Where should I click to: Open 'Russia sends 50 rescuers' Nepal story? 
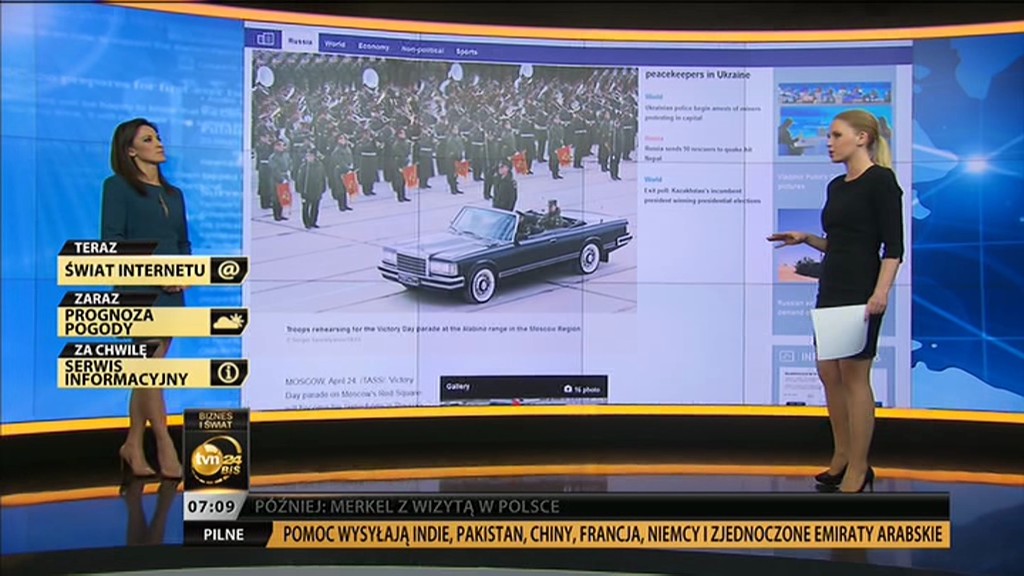(697, 153)
